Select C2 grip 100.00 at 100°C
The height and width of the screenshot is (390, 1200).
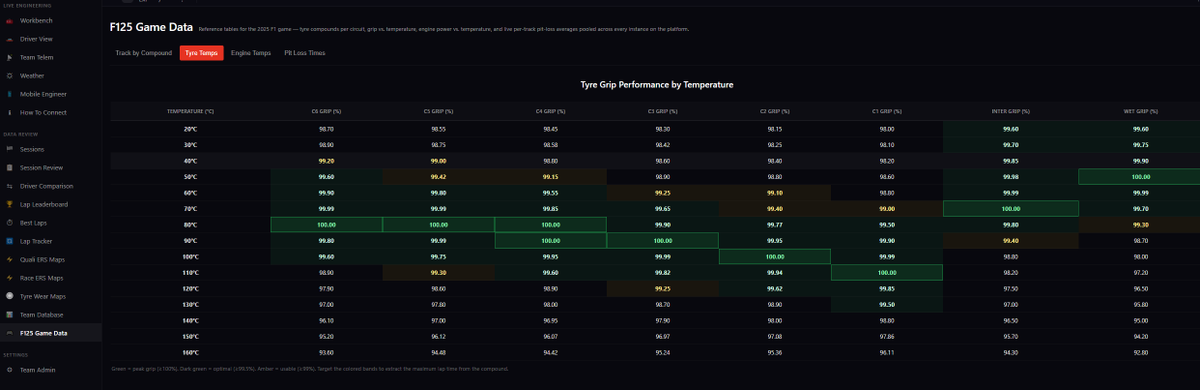click(x=775, y=257)
